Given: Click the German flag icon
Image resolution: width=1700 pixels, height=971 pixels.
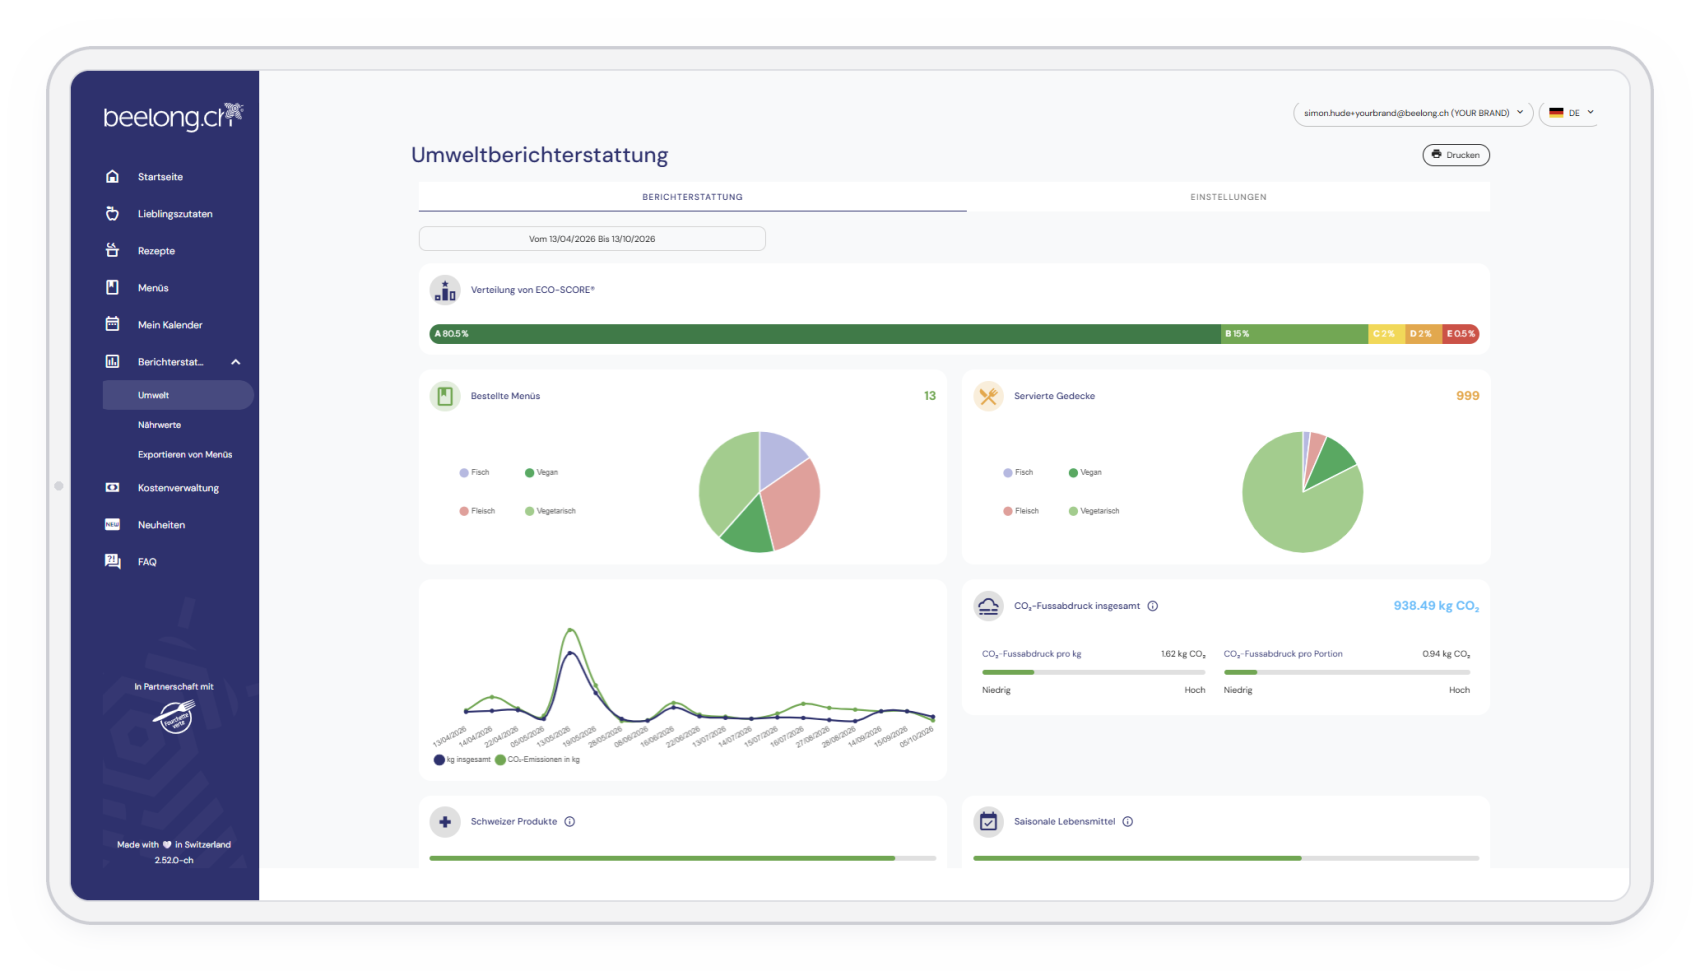Looking at the screenshot, I should (x=1556, y=113).
